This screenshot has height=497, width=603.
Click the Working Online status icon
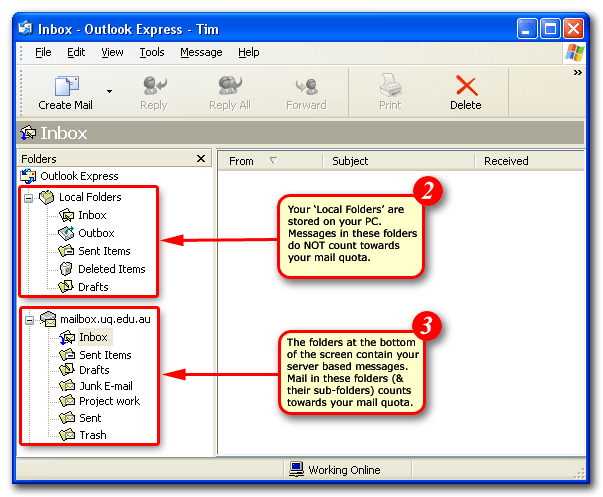(x=296, y=469)
